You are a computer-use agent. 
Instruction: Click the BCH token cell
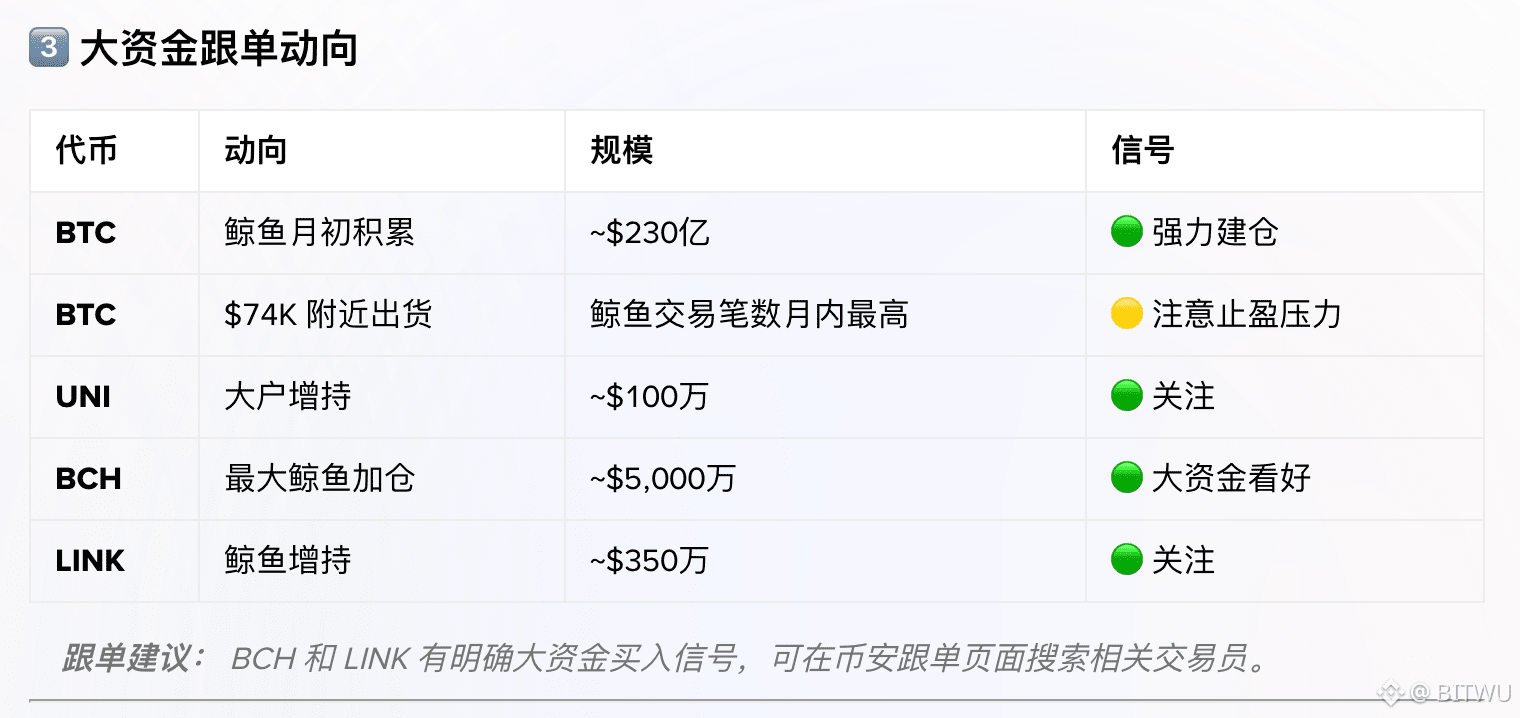click(88, 478)
